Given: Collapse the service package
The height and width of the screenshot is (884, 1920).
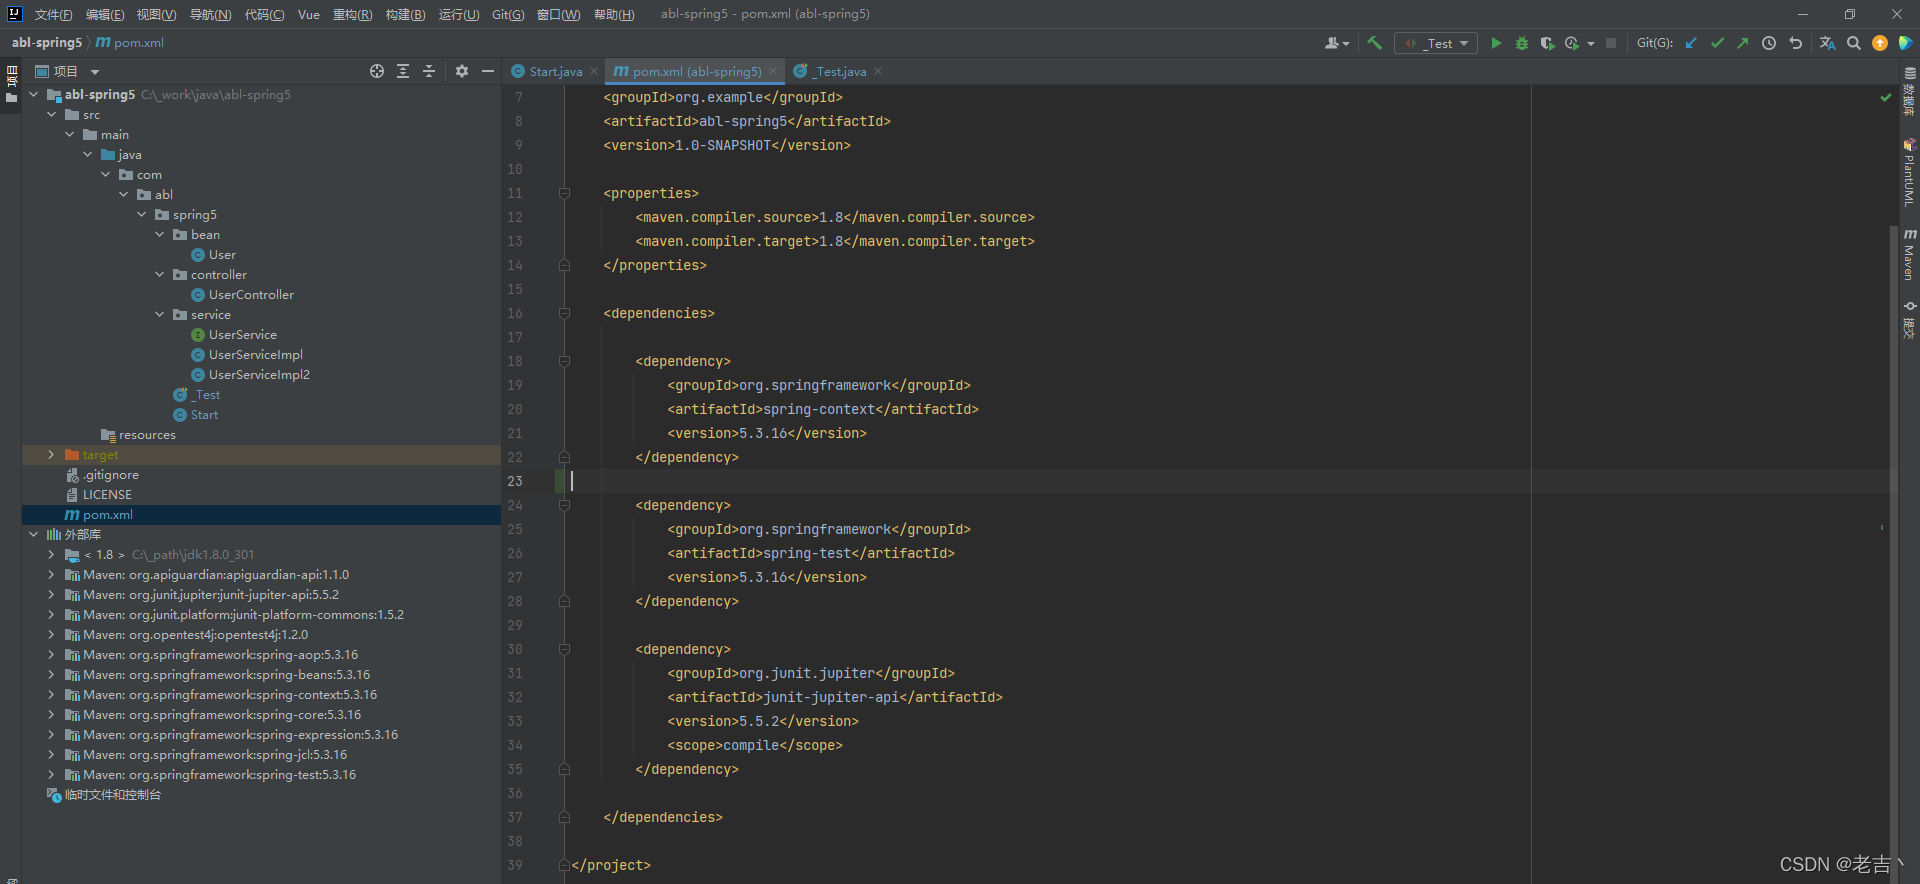Looking at the screenshot, I should coord(159,314).
